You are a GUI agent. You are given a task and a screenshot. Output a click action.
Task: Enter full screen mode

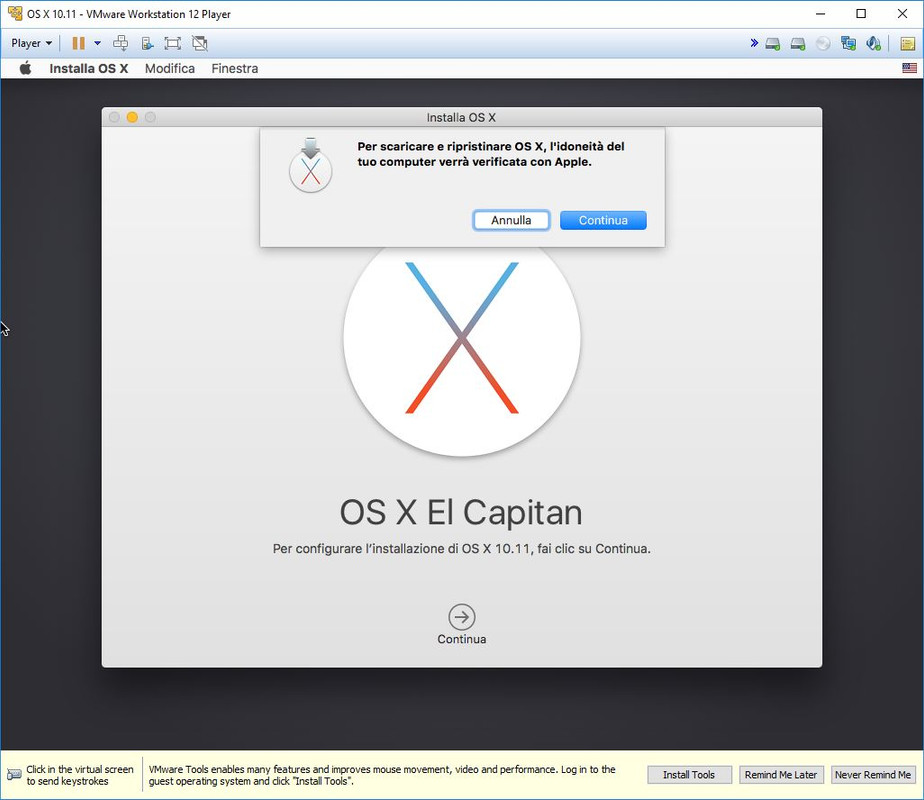[x=173, y=43]
